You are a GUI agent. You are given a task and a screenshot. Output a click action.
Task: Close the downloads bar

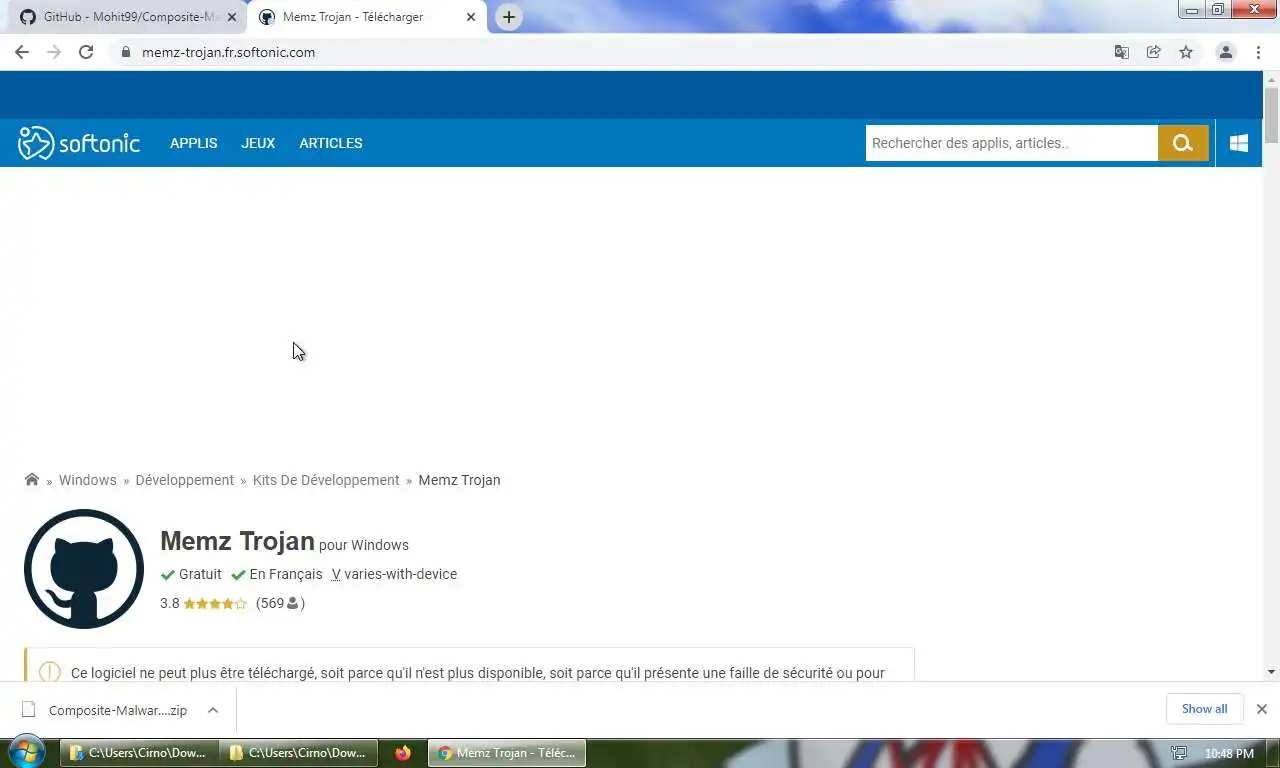(1262, 709)
